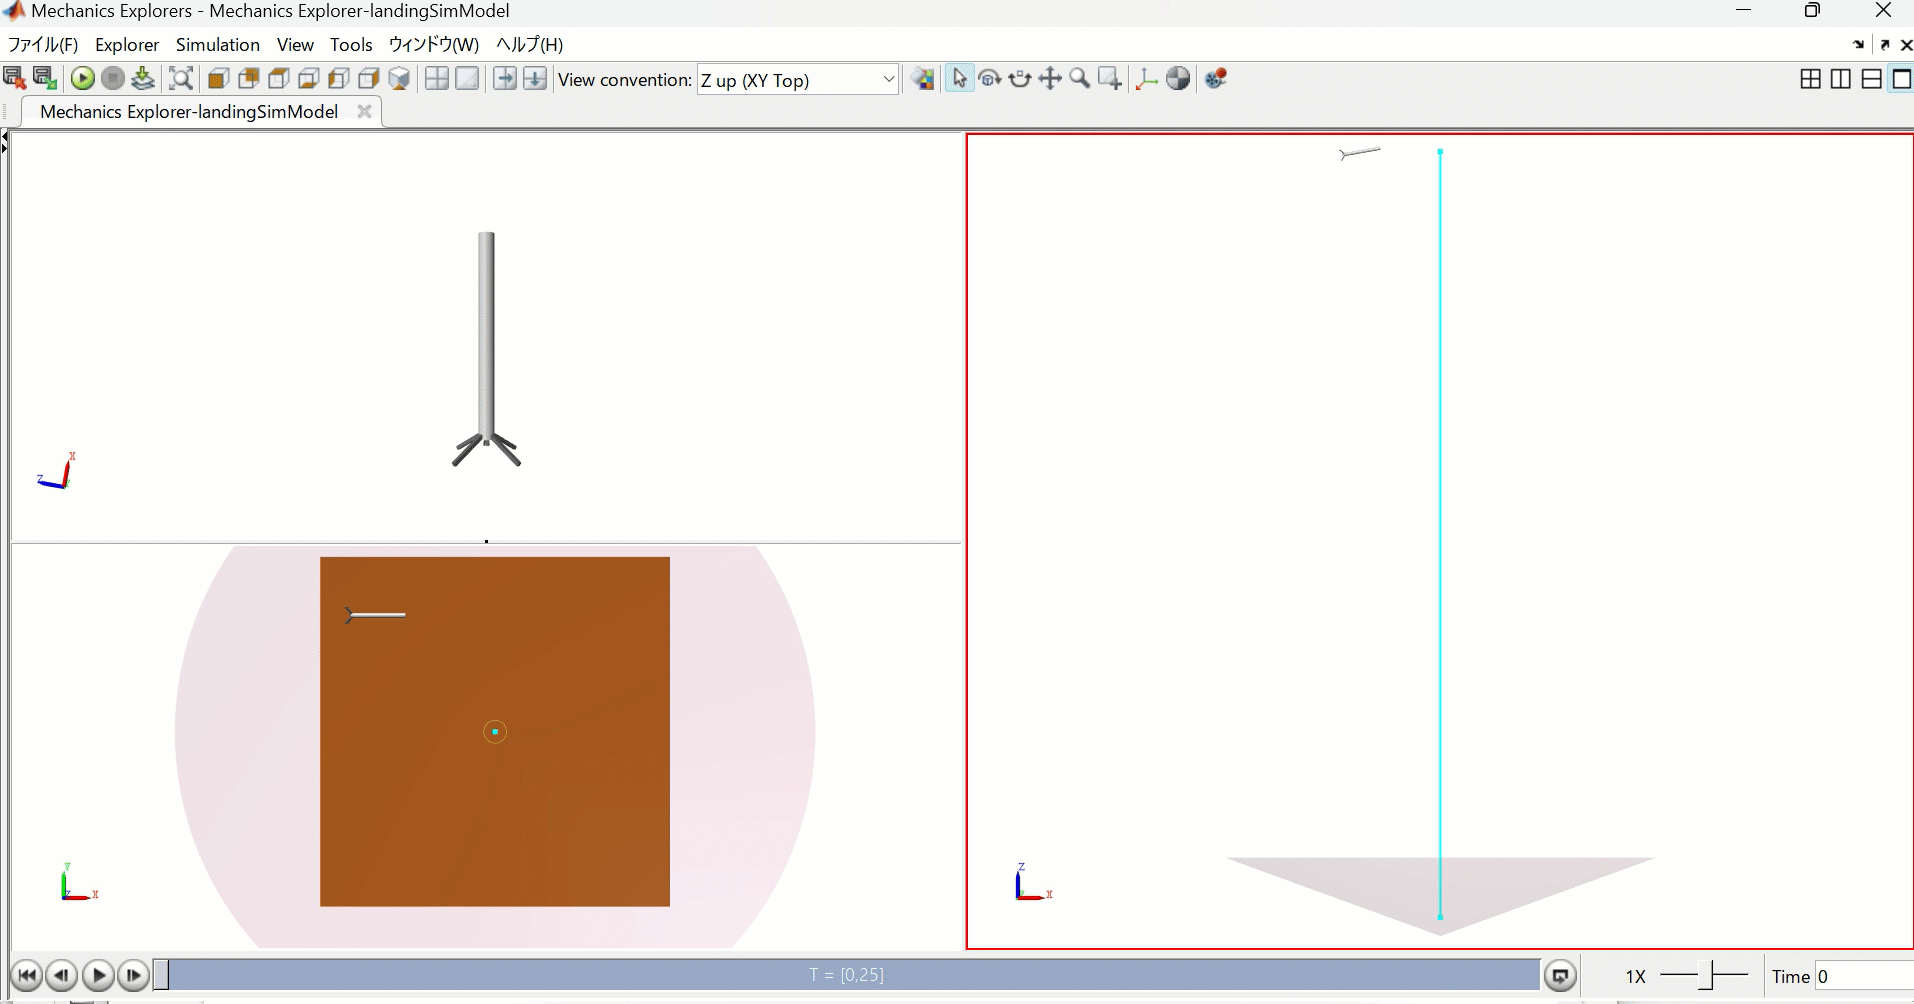Select the isometric view cube icon
This screenshot has width=1914, height=1004.
[400, 79]
